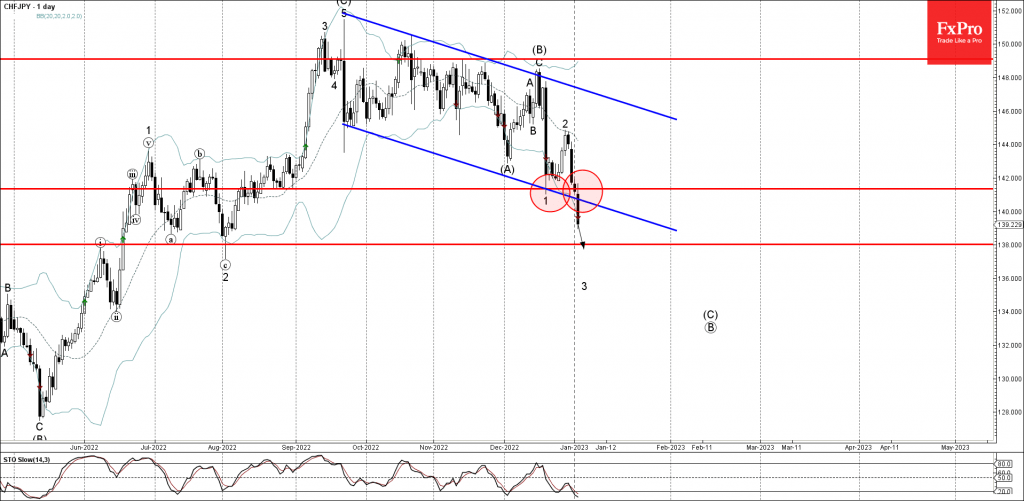The height and width of the screenshot is (501, 1024).
Task: Click the projected wave 3 label
Action: [584, 286]
